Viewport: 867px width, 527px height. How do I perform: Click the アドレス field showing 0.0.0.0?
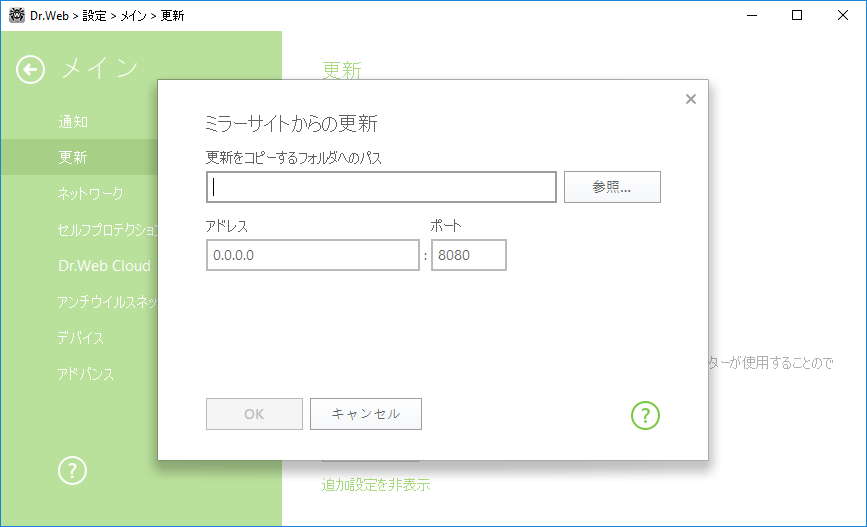(x=312, y=255)
